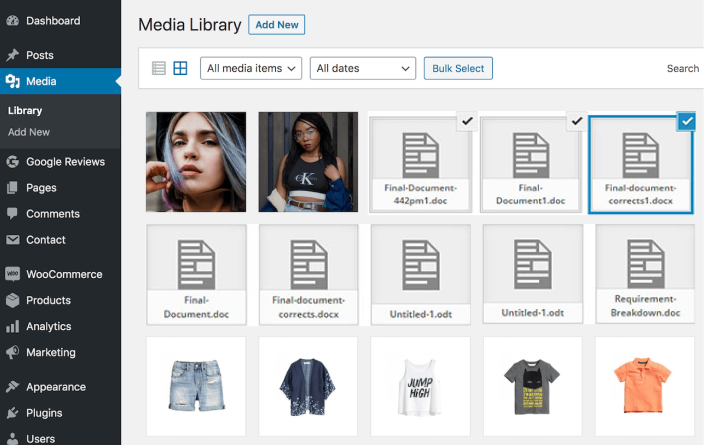Click Add New link under Media
Viewport: 704px width, 445px height.
click(x=29, y=132)
